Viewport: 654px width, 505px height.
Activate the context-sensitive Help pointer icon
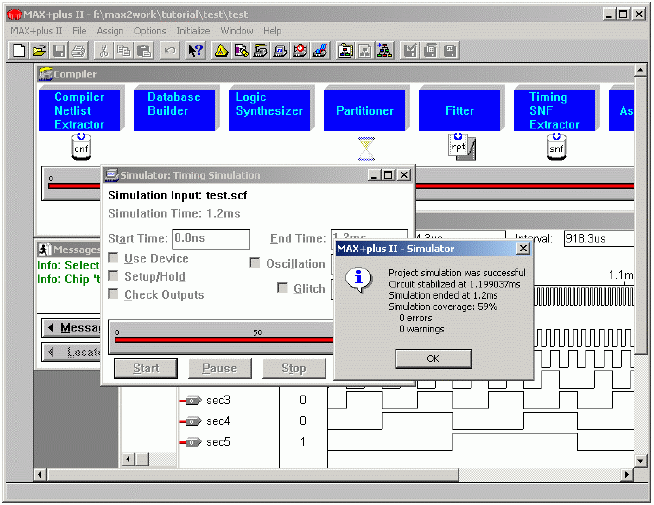pyautogui.click(x=195, y=51)
